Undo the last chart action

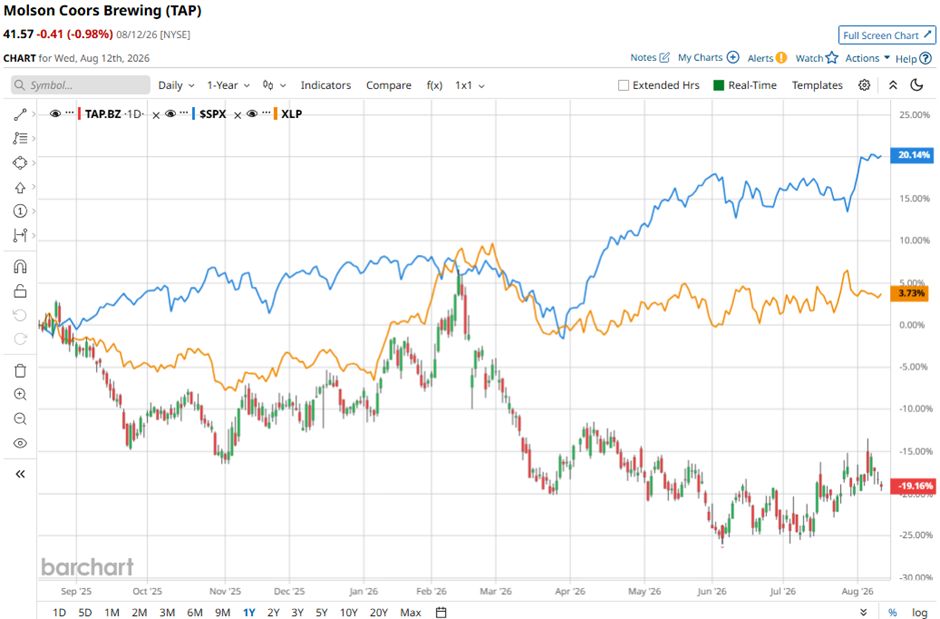click(x=20, y=315)
